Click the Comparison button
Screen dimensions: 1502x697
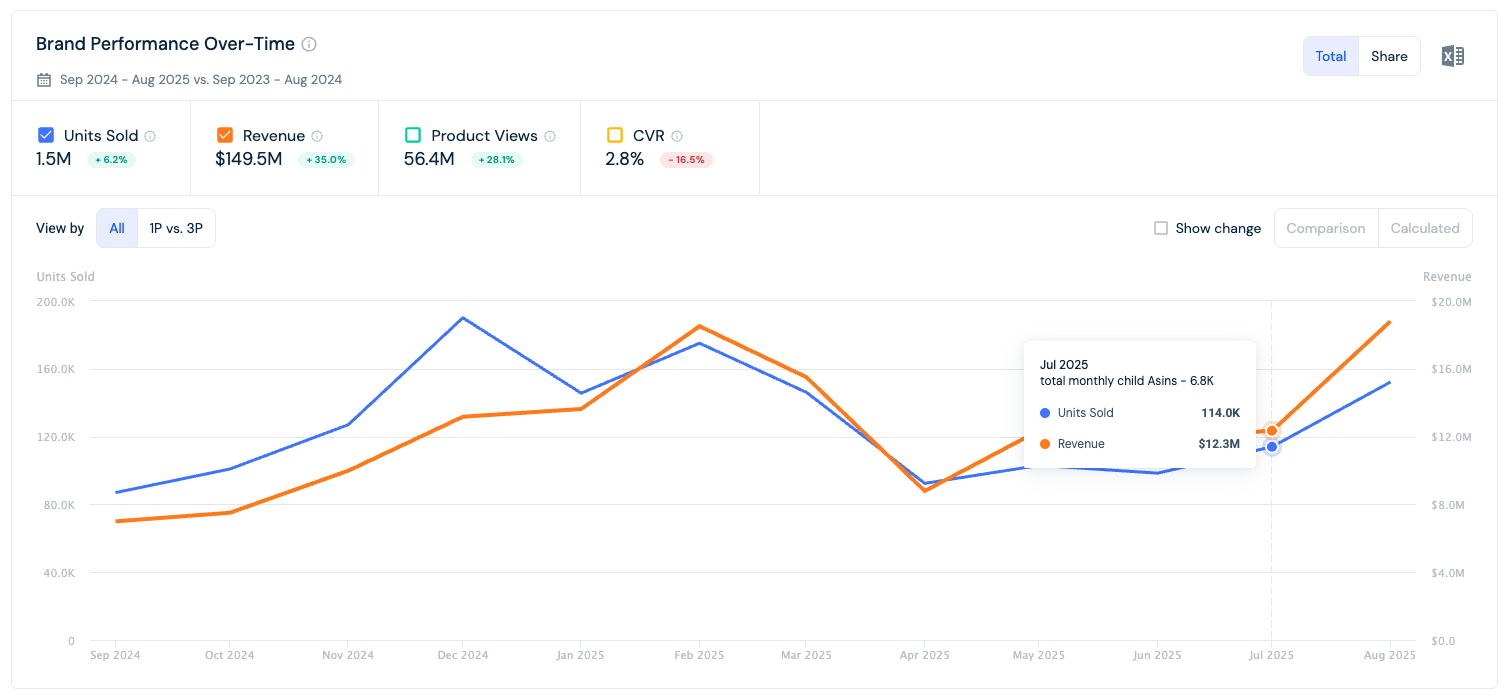point(1326,228)
